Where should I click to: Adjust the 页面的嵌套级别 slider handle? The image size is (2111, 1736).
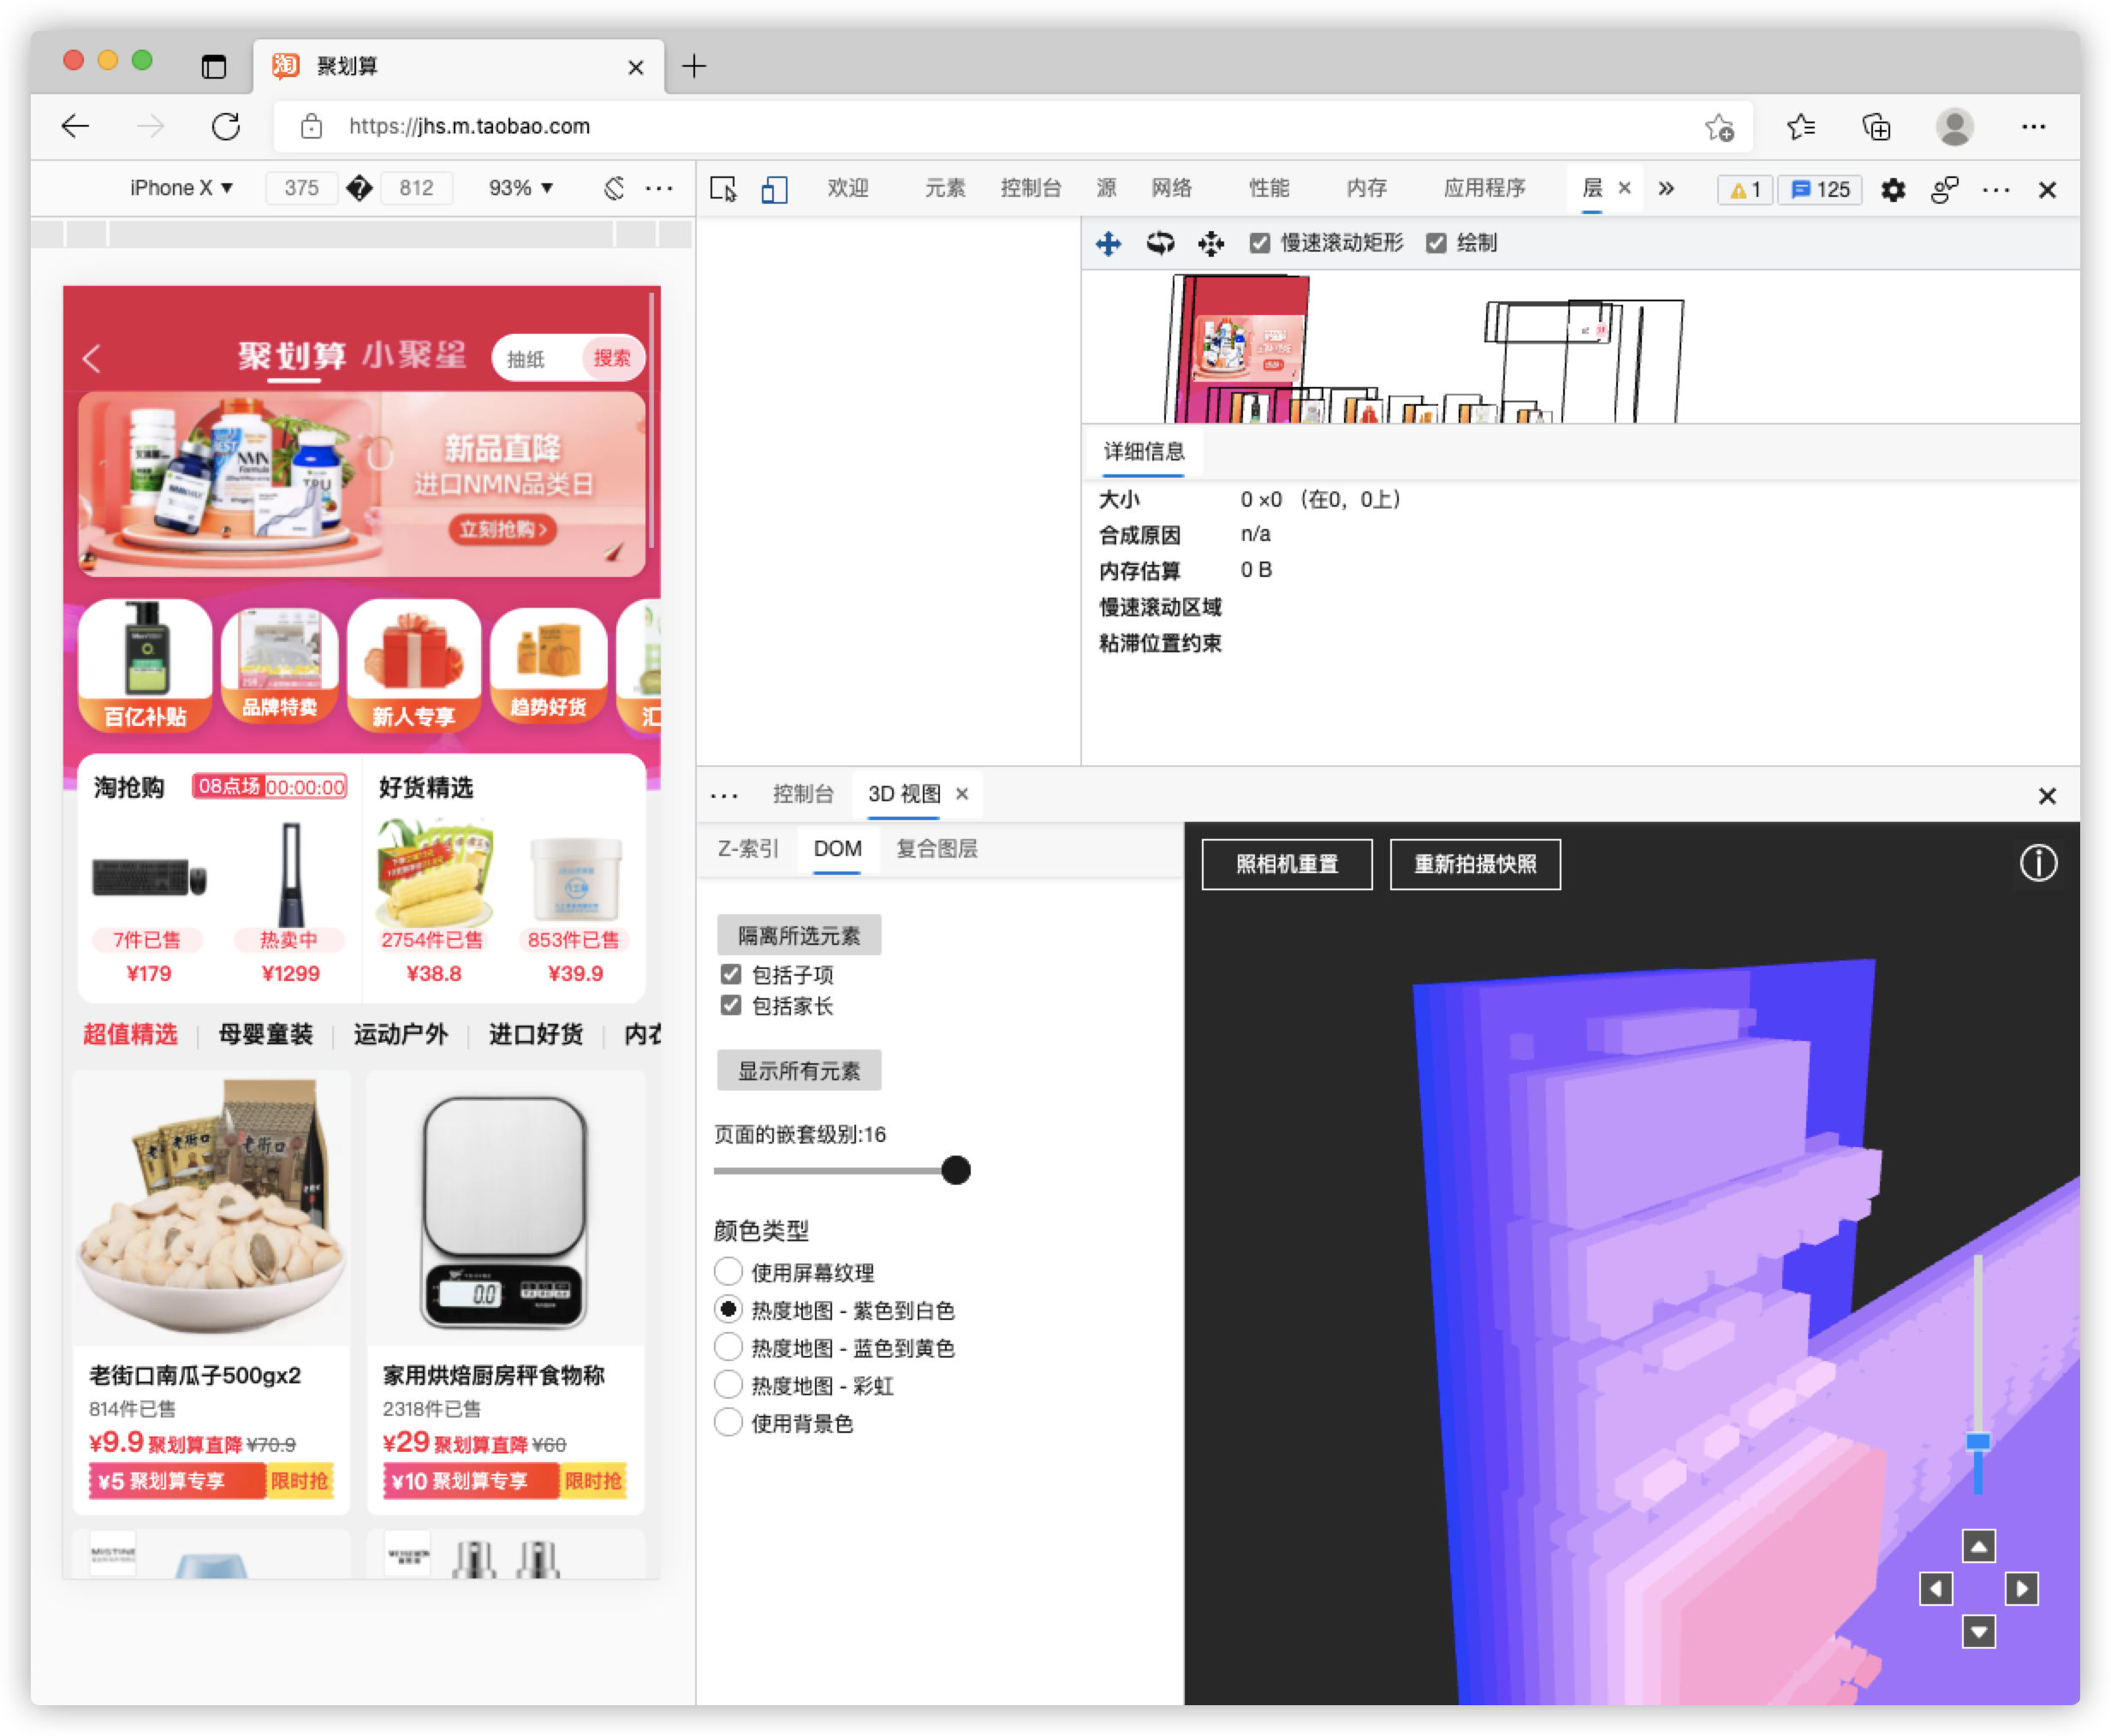(x=956, y=1170)
